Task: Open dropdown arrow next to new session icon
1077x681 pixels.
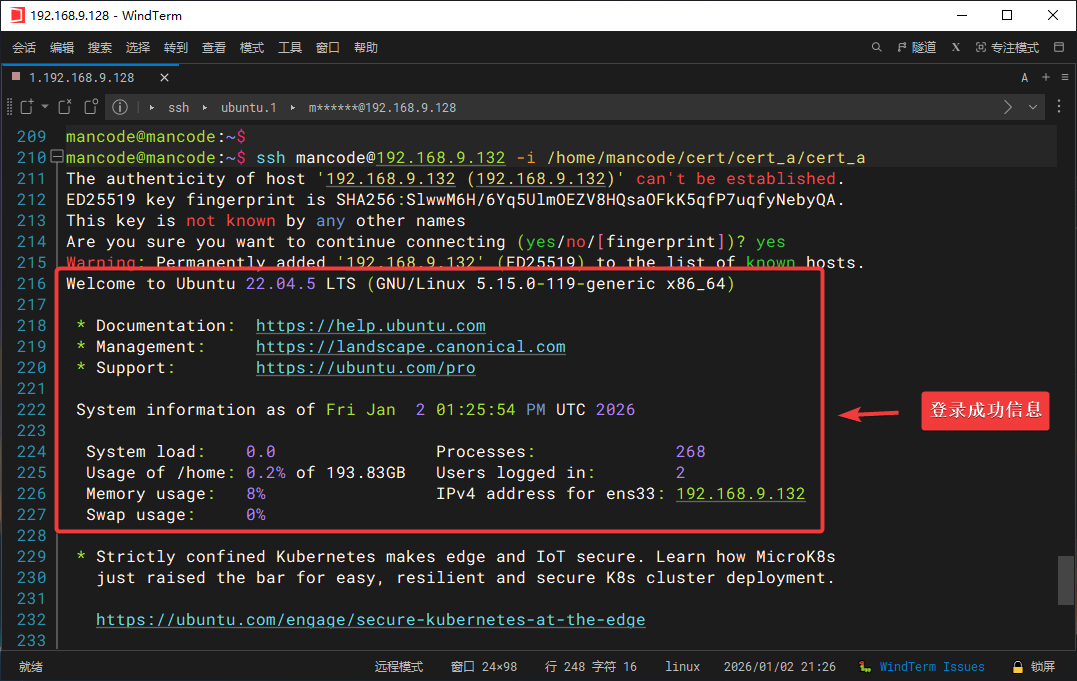Action: [45, 107]
